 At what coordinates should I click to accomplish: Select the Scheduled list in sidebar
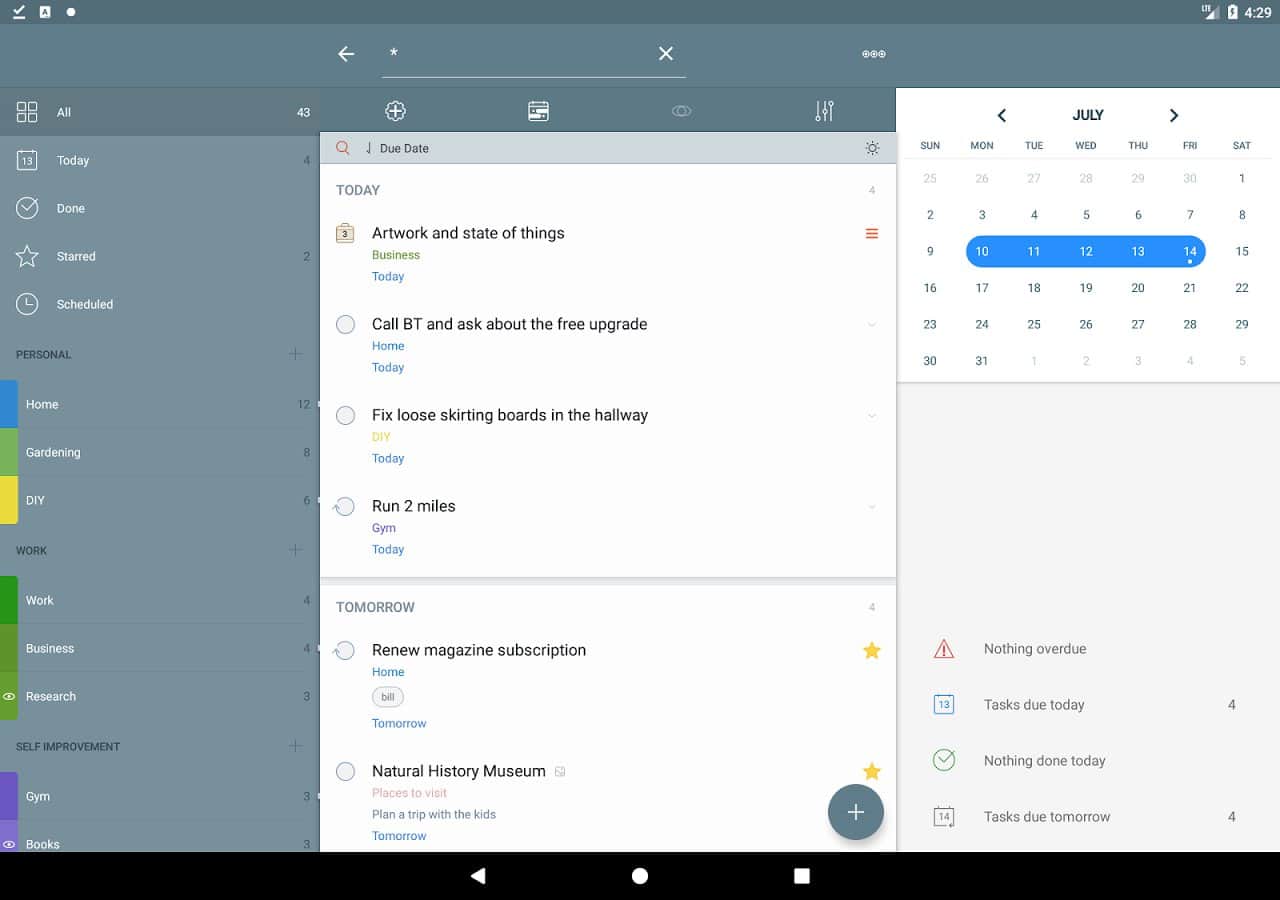tap(84, 304)
